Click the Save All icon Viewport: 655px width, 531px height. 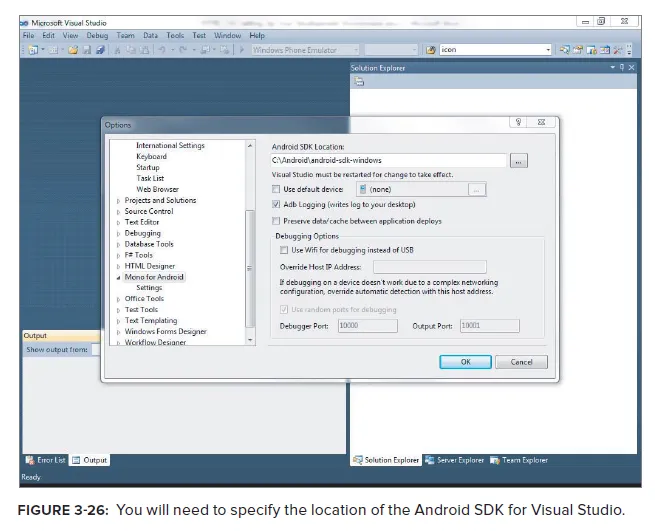click(x=100, y=50)
